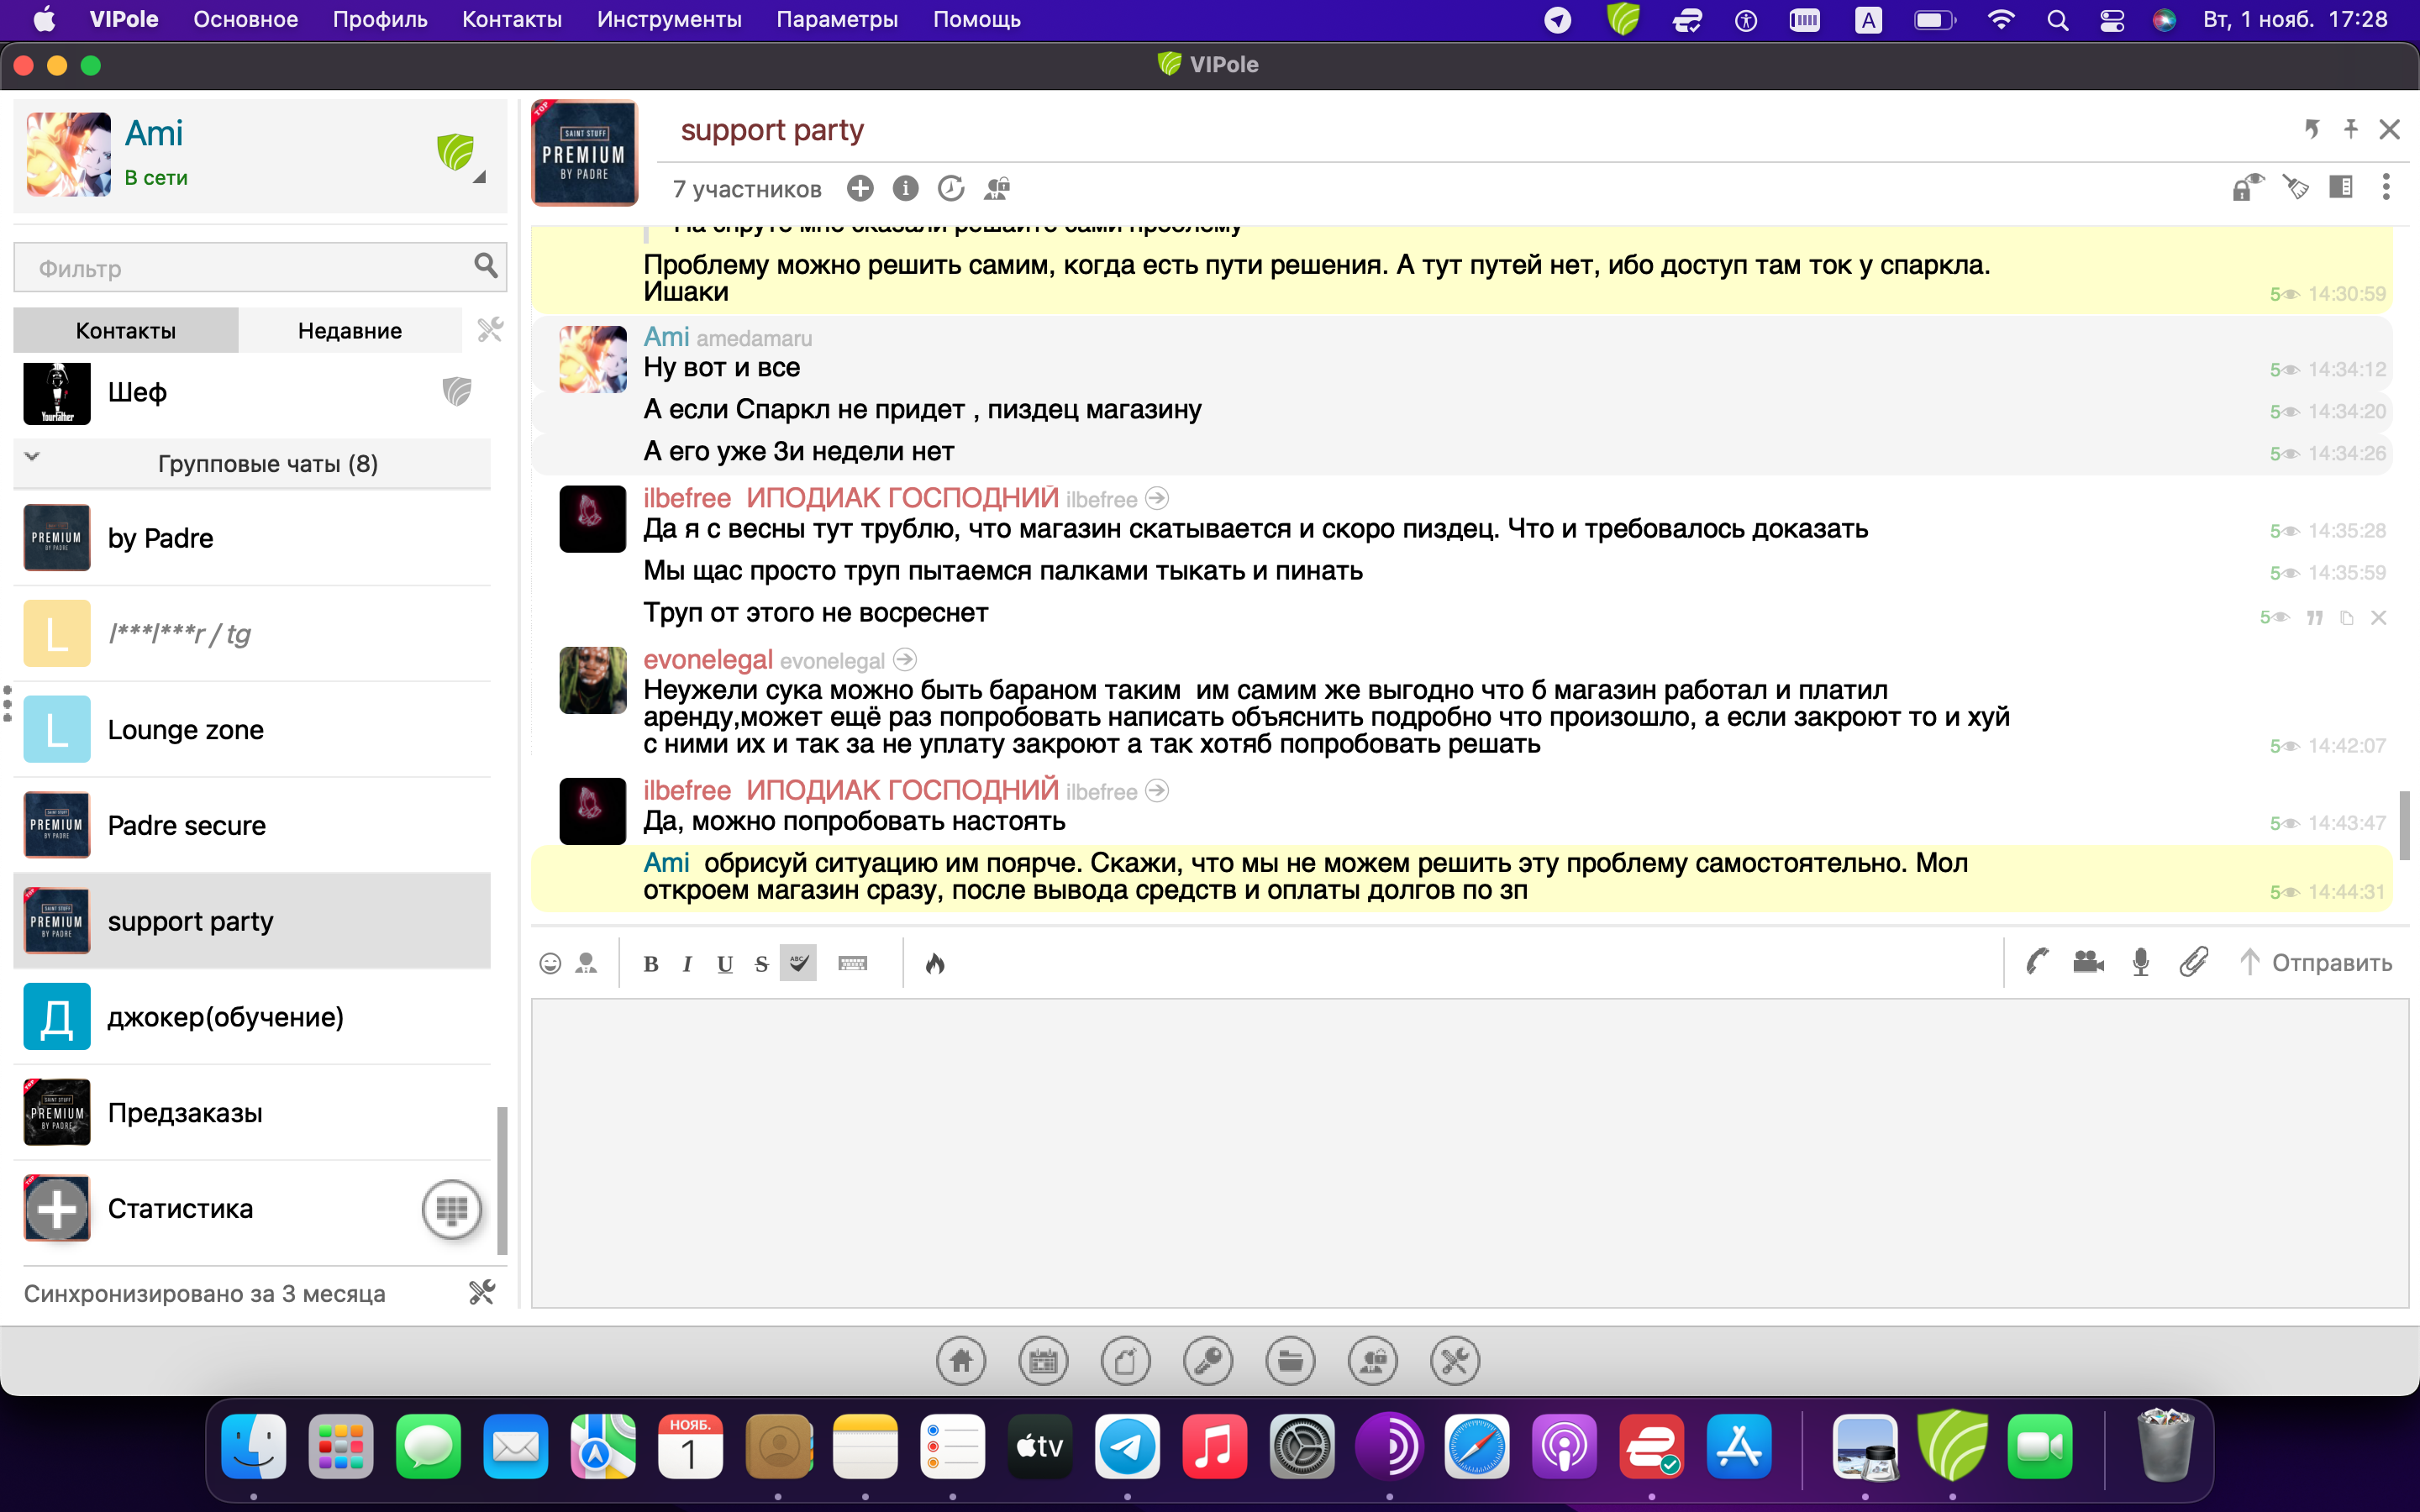The image size is (2420, 1512).
Task: Start a video call with camera icon
Action: coord(2088,962)
